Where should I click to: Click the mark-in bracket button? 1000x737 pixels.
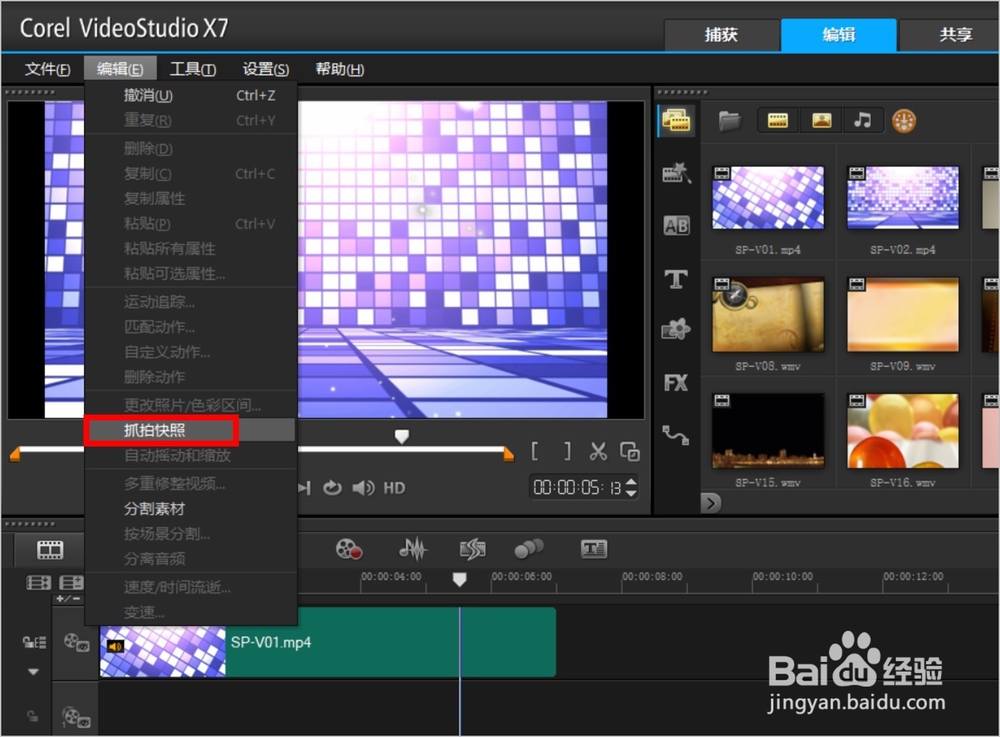[x=535, y=451]
